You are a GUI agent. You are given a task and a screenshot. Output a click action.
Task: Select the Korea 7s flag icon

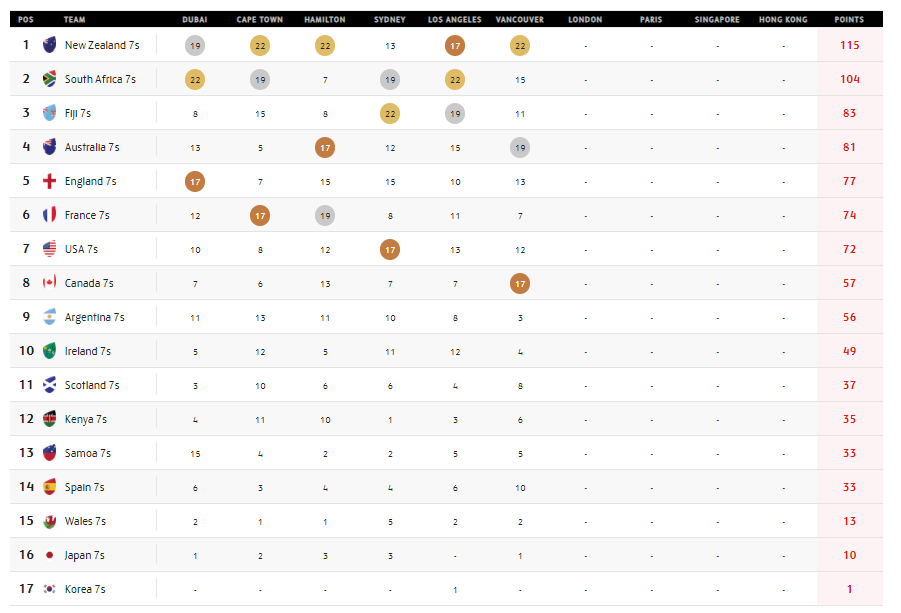[50, 589]
